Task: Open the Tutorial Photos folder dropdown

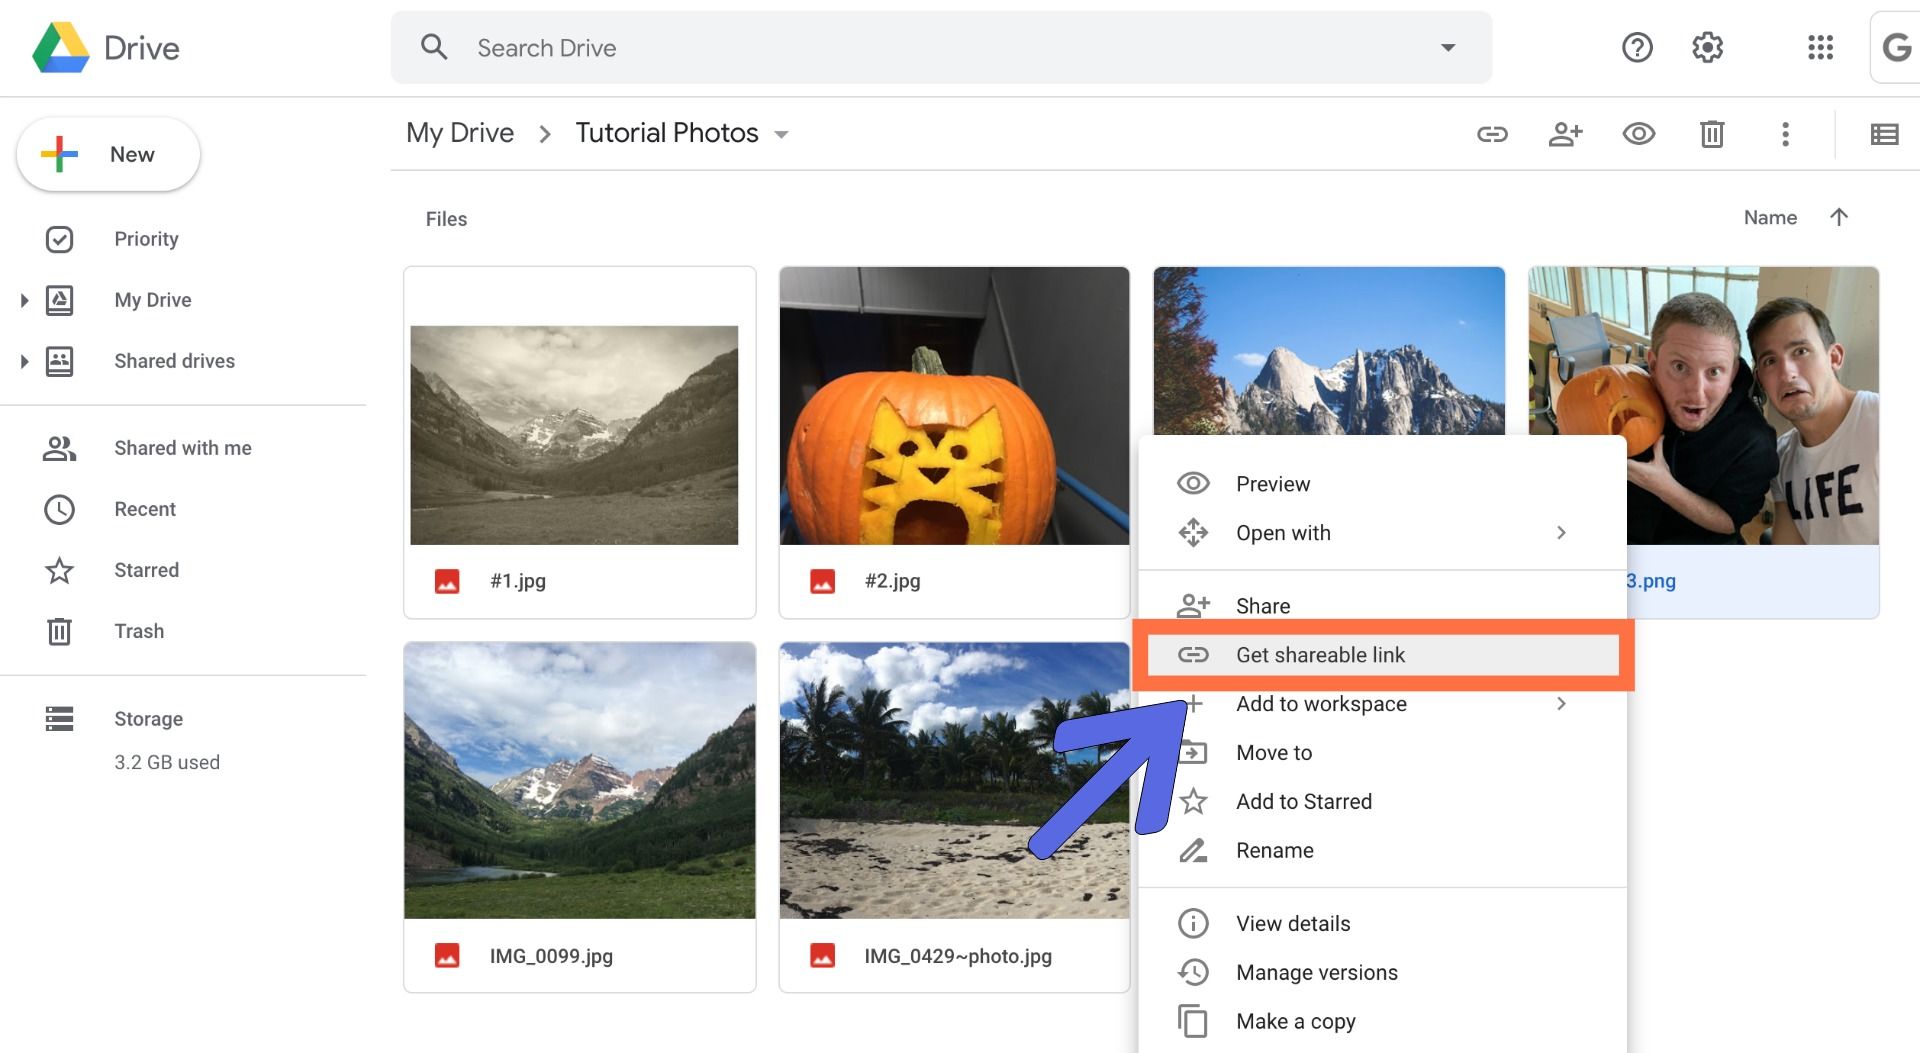Action: coord(782,135)
